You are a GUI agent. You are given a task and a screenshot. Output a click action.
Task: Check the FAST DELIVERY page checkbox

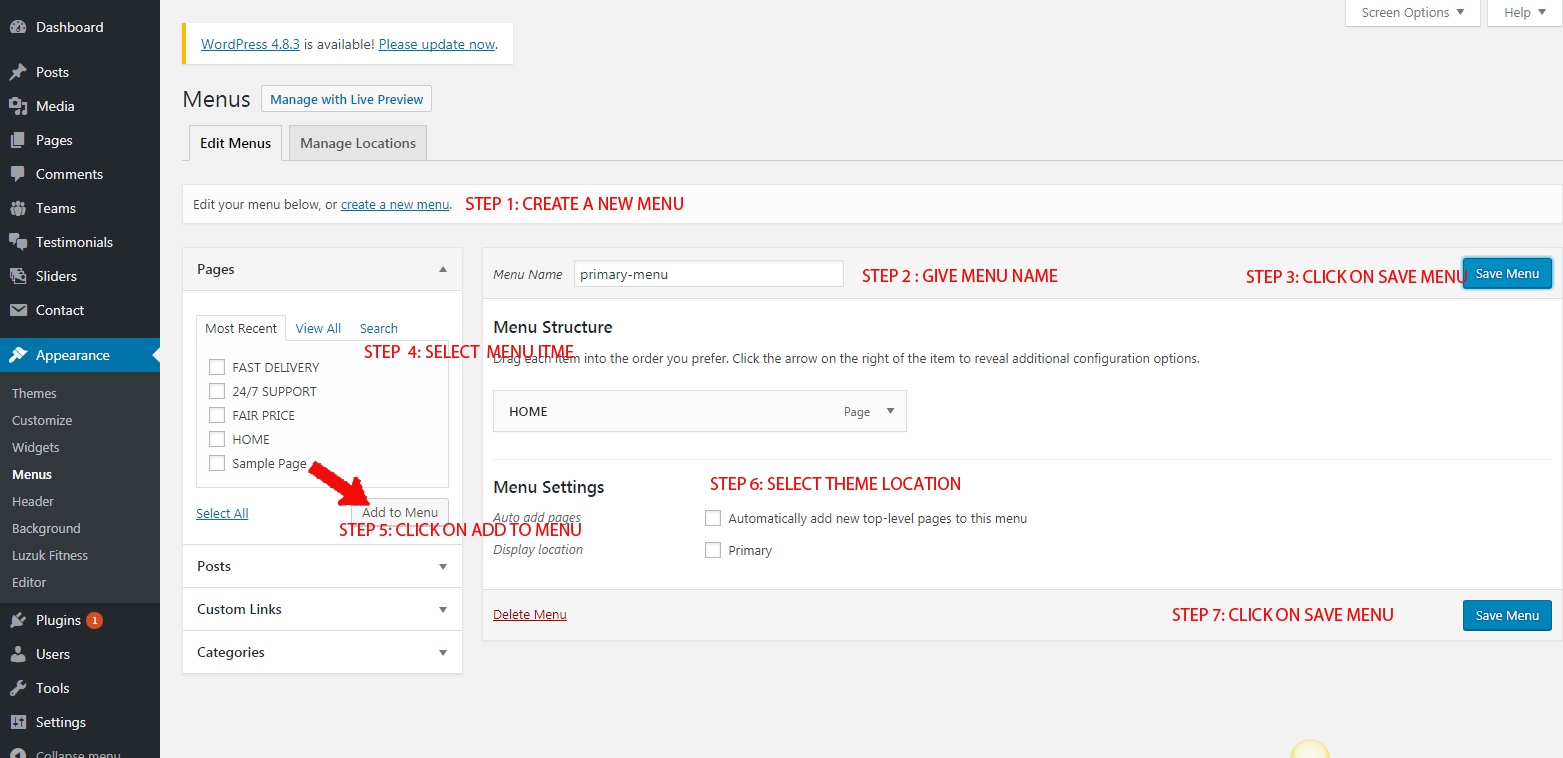pyautogui.click(x=216, y=366)
